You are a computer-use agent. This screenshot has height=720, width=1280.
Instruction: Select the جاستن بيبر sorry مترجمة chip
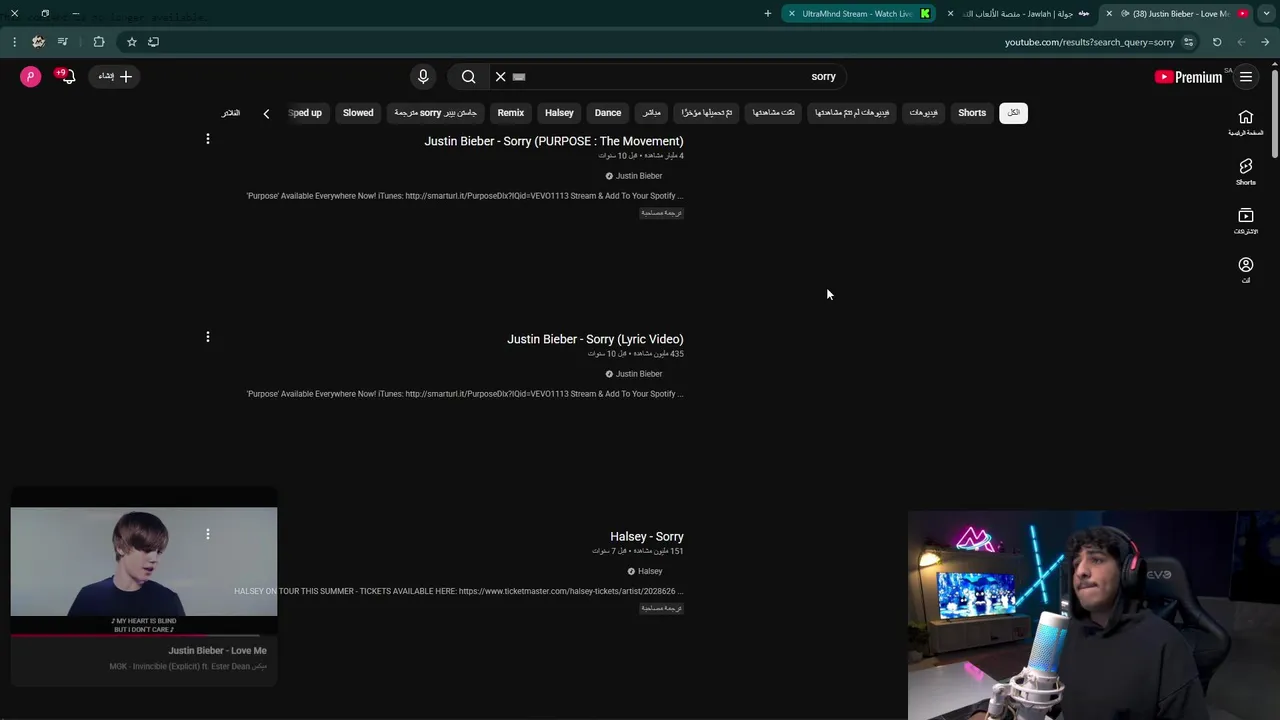pyautogui.click(x=435, y=113)
